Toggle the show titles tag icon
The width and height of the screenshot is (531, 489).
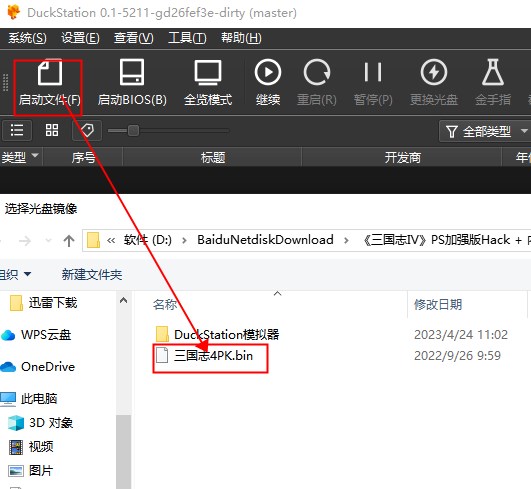tap(87, 130)
